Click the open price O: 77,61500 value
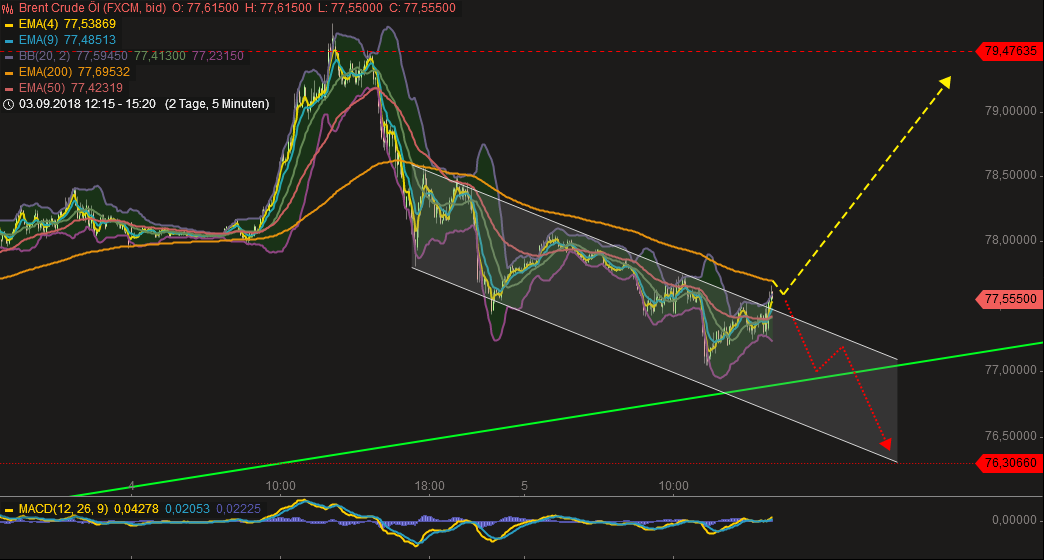 [204, 8]
